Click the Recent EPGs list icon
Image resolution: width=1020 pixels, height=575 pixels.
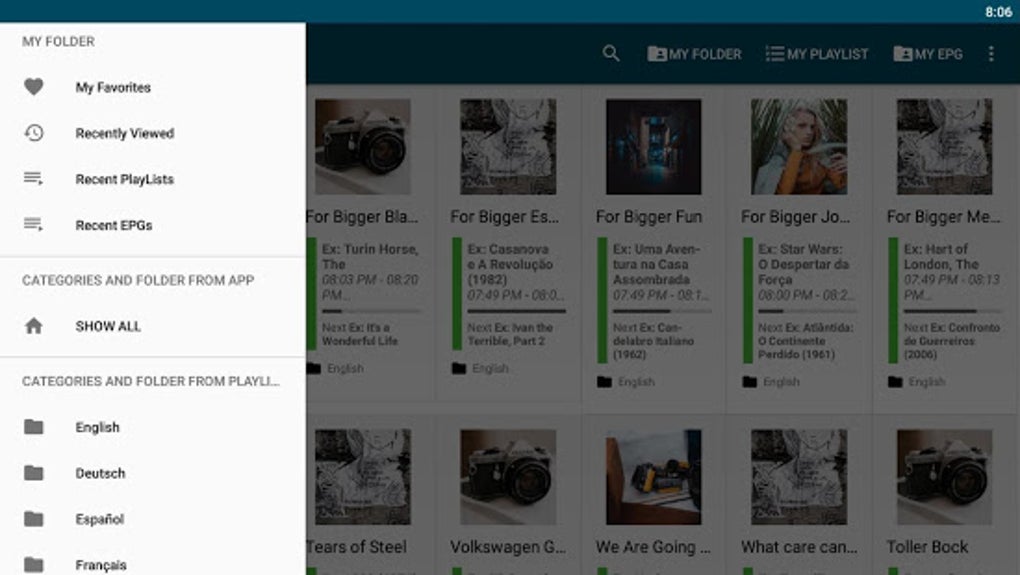point(33,224)
